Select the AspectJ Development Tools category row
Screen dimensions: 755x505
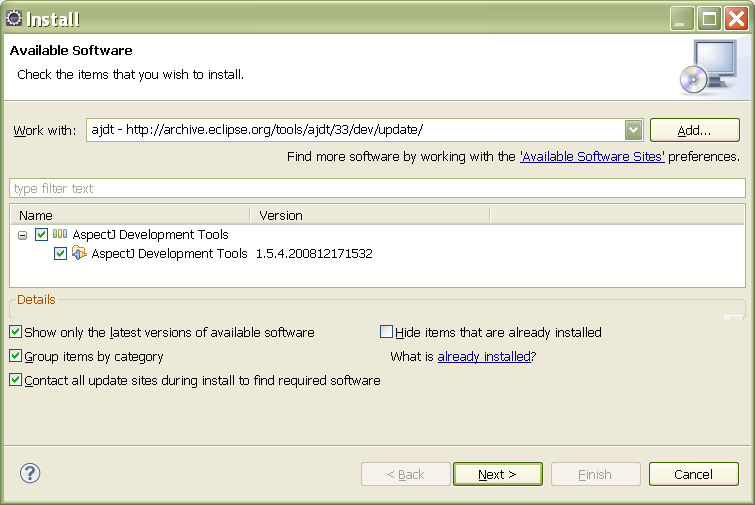tap(150, 234)
